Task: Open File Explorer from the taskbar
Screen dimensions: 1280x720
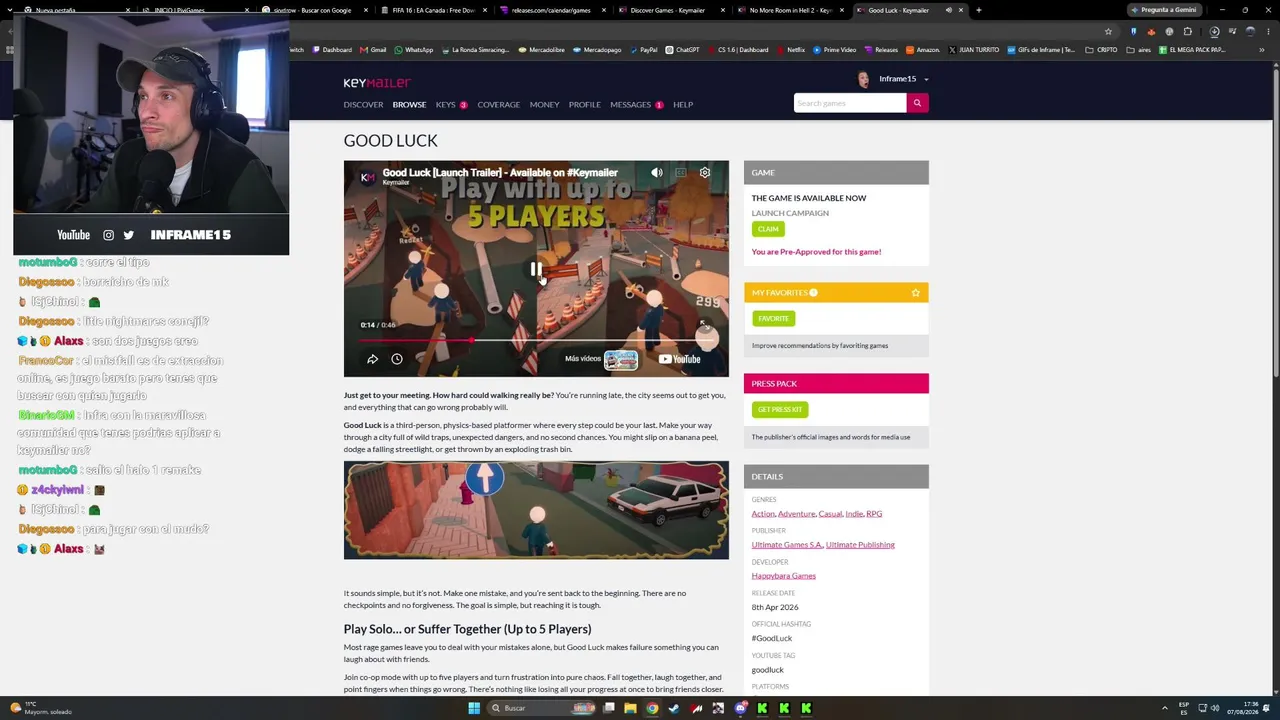Action: [x=630, y=708]
